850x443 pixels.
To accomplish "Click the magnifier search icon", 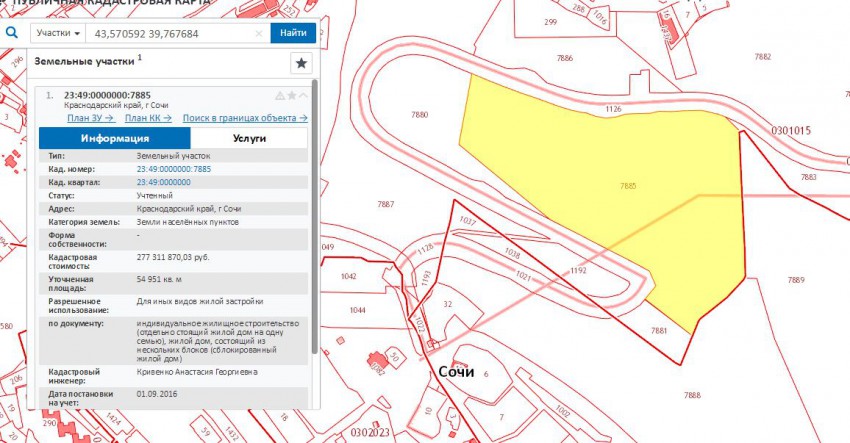I will (x=12, y=32).
